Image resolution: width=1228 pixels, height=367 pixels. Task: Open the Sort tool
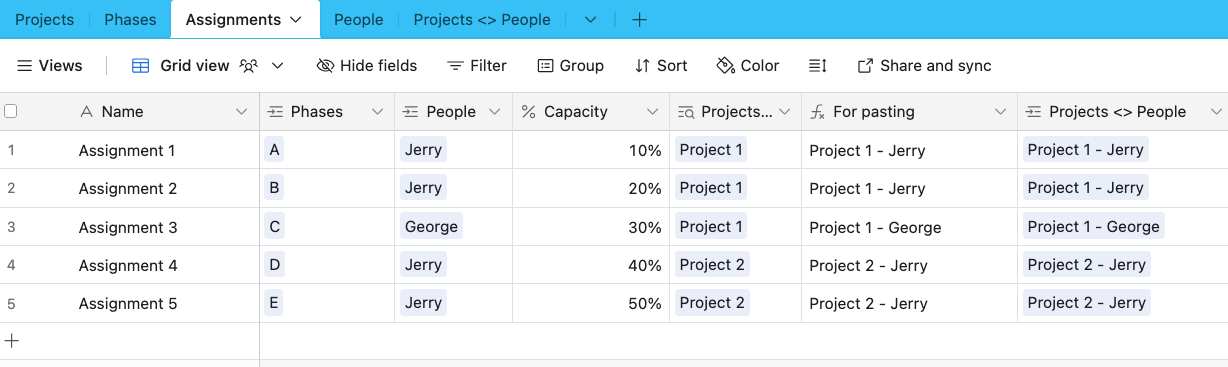click(661, 66)
